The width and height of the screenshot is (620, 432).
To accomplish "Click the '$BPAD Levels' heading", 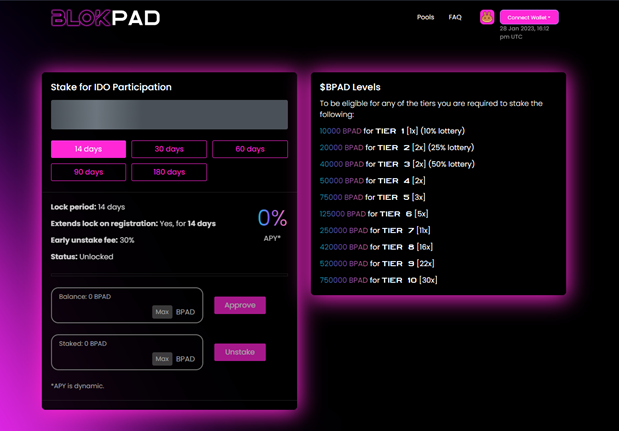I will [350, 87].
